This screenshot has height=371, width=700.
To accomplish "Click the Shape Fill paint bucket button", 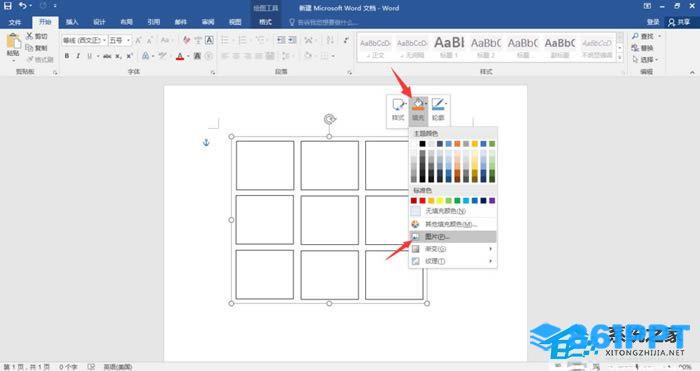I will [418, 109].
